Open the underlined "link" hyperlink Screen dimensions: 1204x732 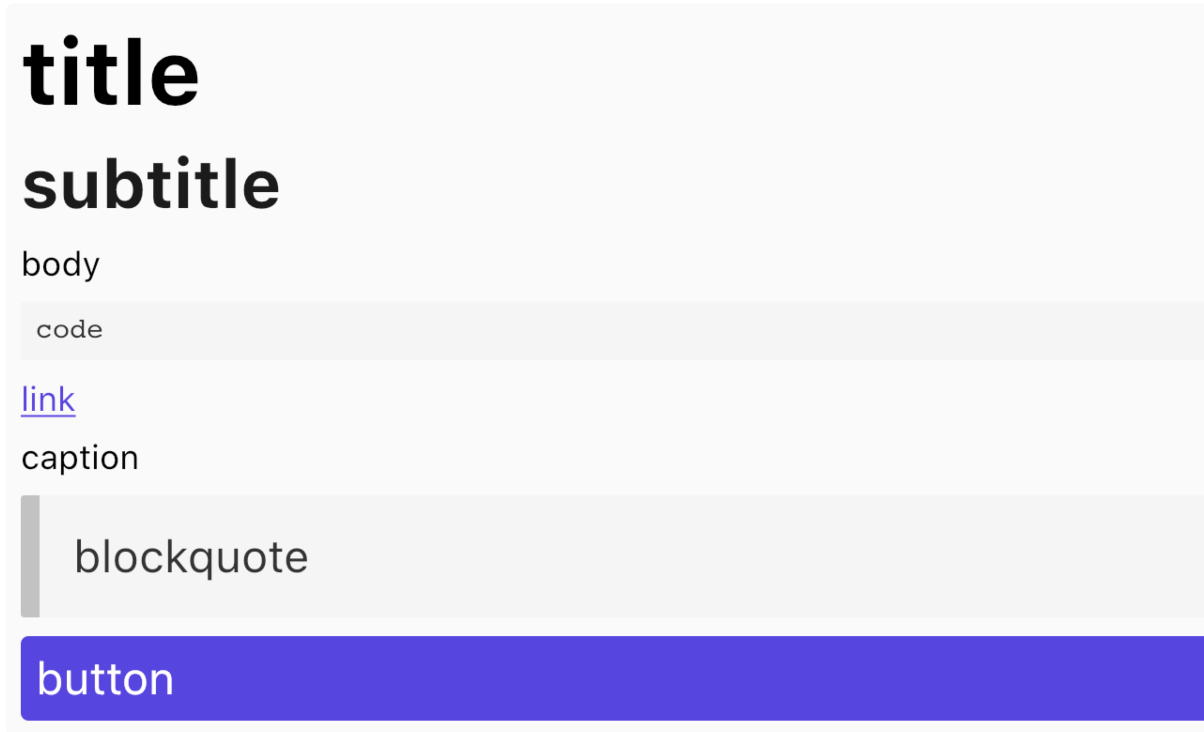(x=48, y=399)
